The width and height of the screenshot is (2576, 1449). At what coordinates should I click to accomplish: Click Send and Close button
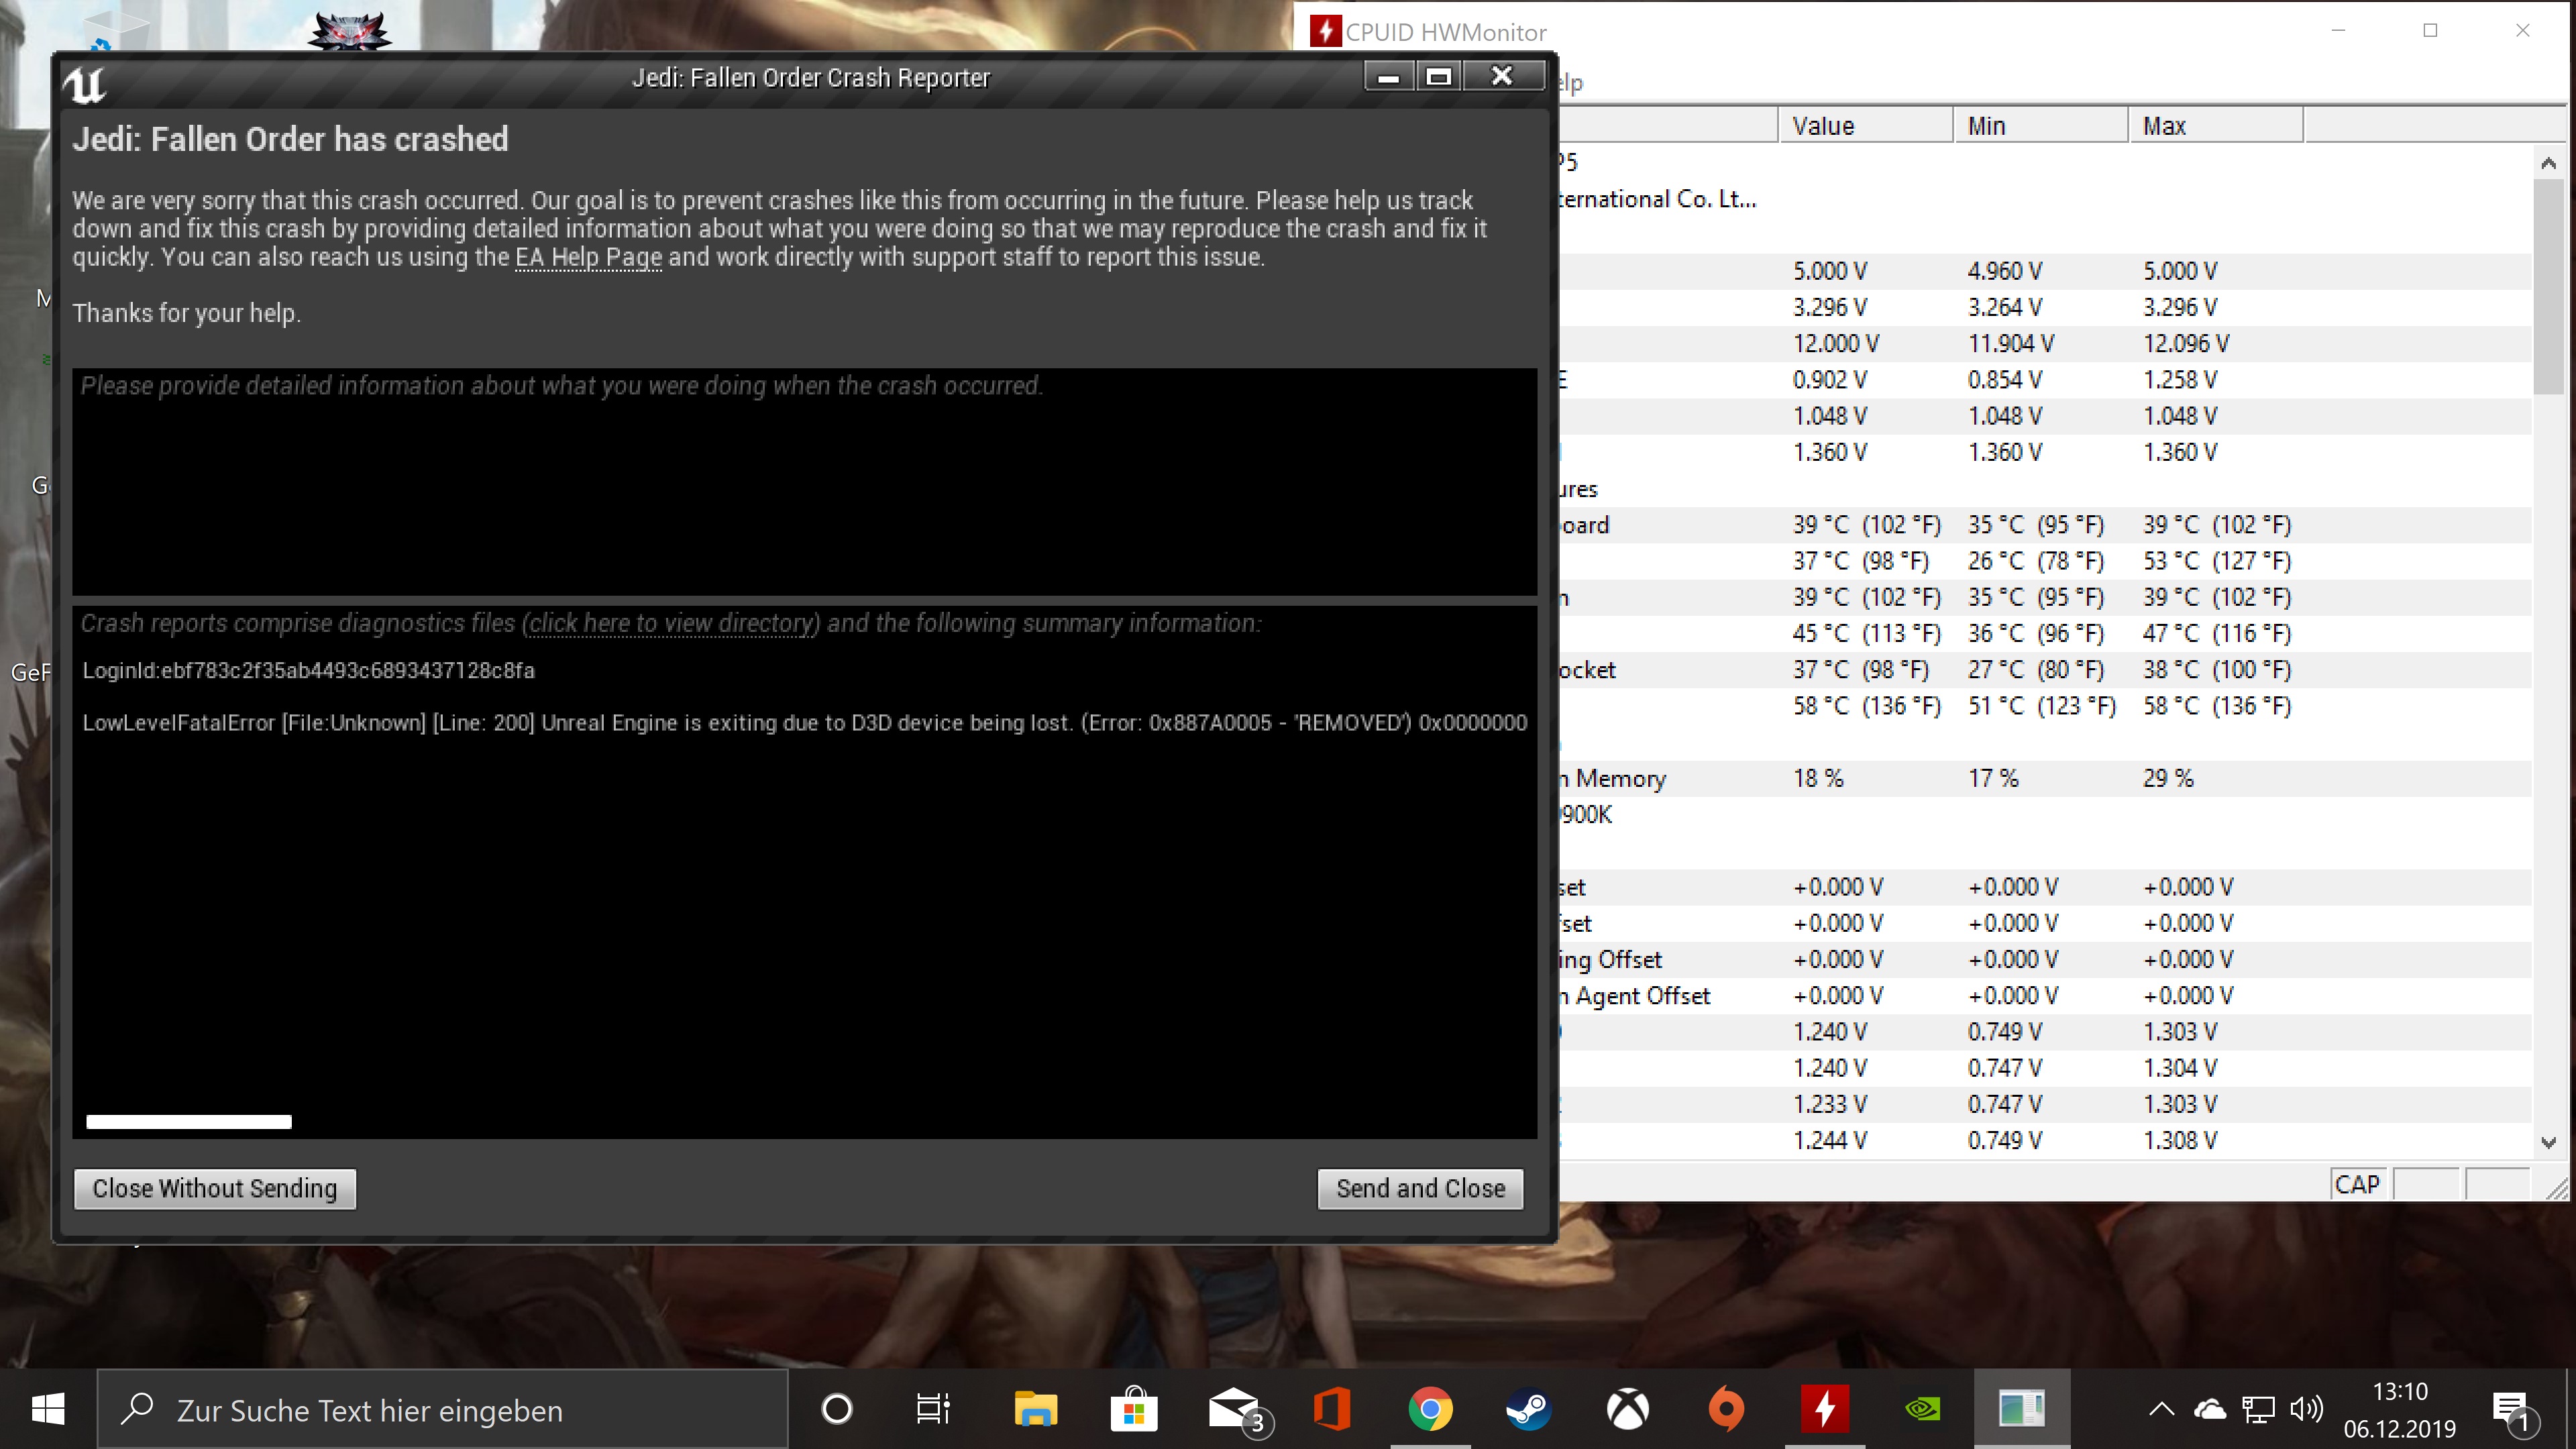pos(1420,1189)
